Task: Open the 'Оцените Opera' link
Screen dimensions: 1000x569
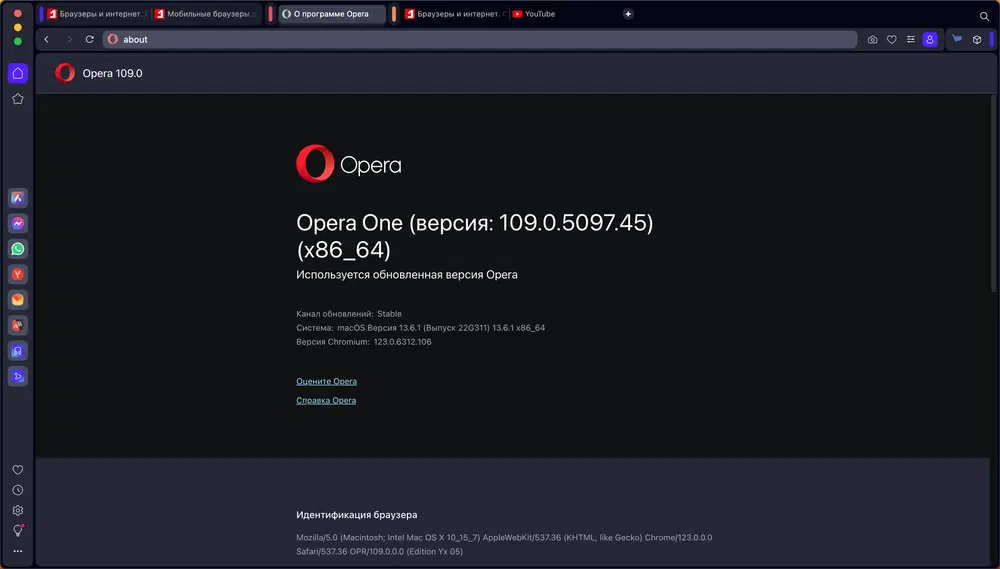Action: click(327, 381)
